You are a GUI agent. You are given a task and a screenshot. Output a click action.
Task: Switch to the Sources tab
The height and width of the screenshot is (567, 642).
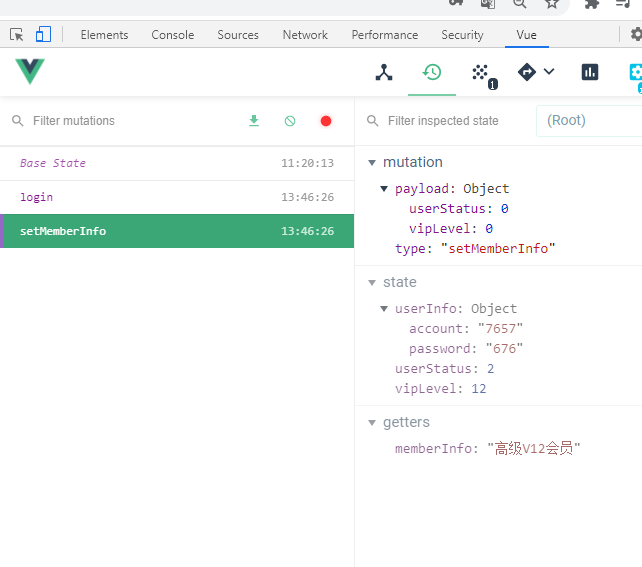click(x=238, y=35)
